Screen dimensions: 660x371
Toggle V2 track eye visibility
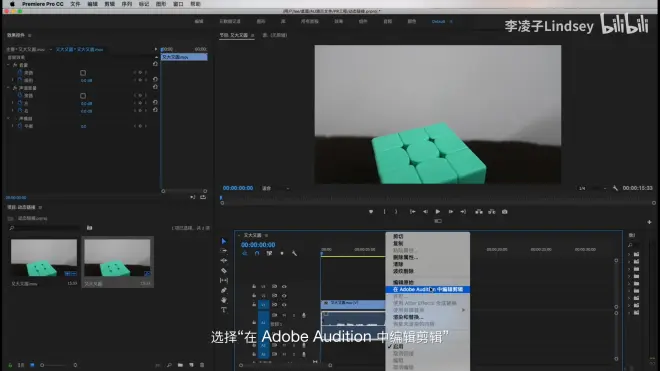(284, 296)
